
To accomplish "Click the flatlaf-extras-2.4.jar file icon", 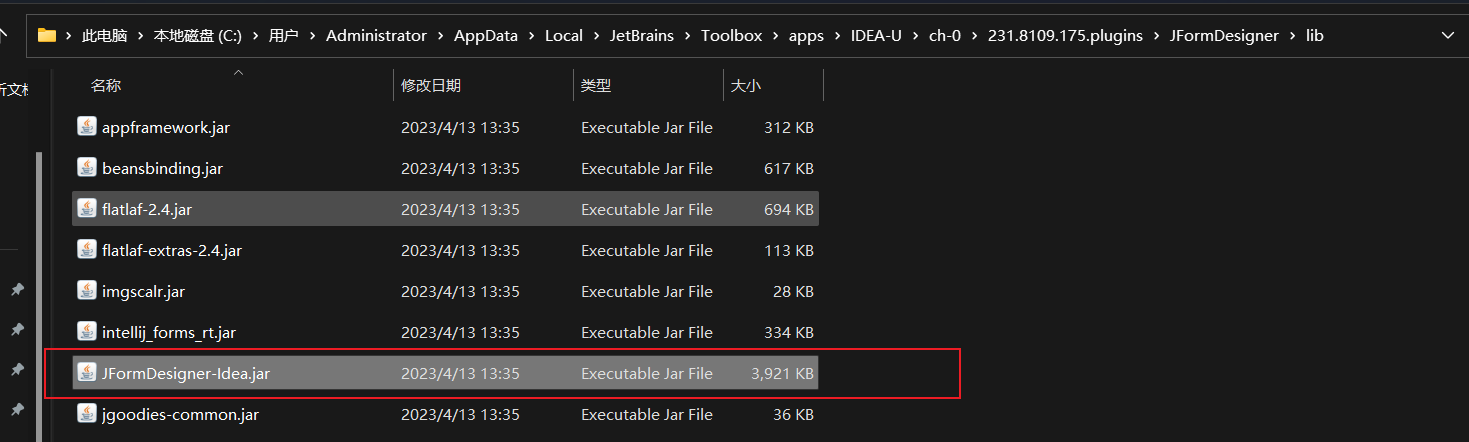I will (x=87, y=250).
